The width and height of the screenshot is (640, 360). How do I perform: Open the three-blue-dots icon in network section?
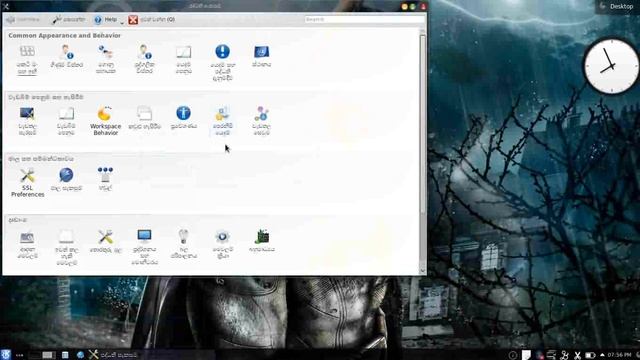click(x=105, y=179)
